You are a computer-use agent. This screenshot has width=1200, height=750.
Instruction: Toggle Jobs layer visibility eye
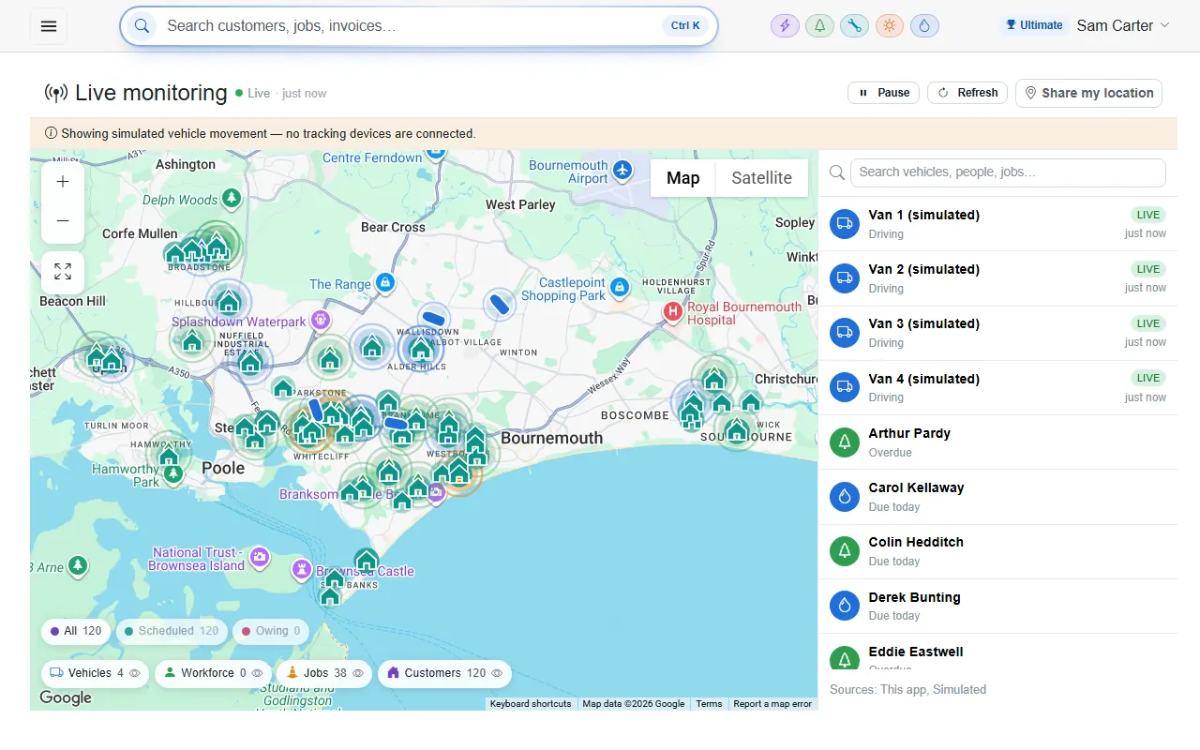(358, 673)
